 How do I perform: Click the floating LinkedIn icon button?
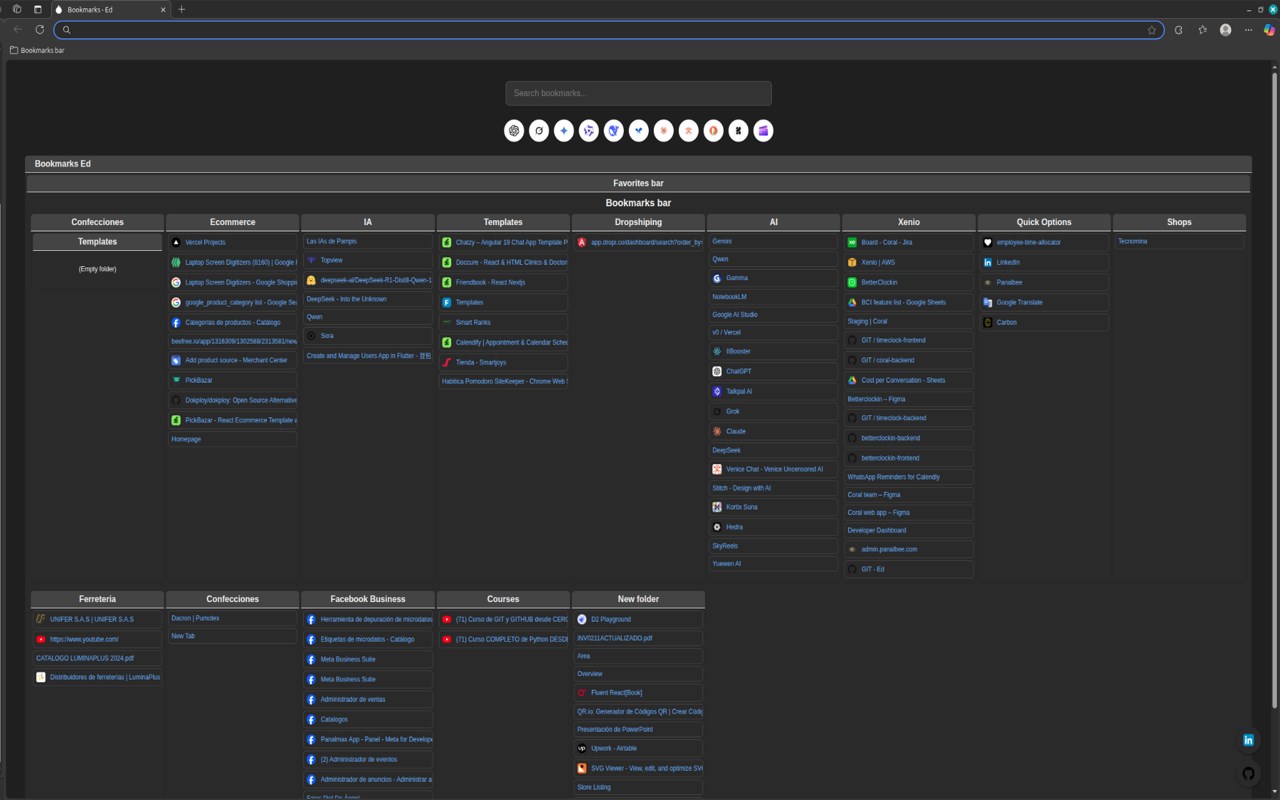tap(1248, 740)
